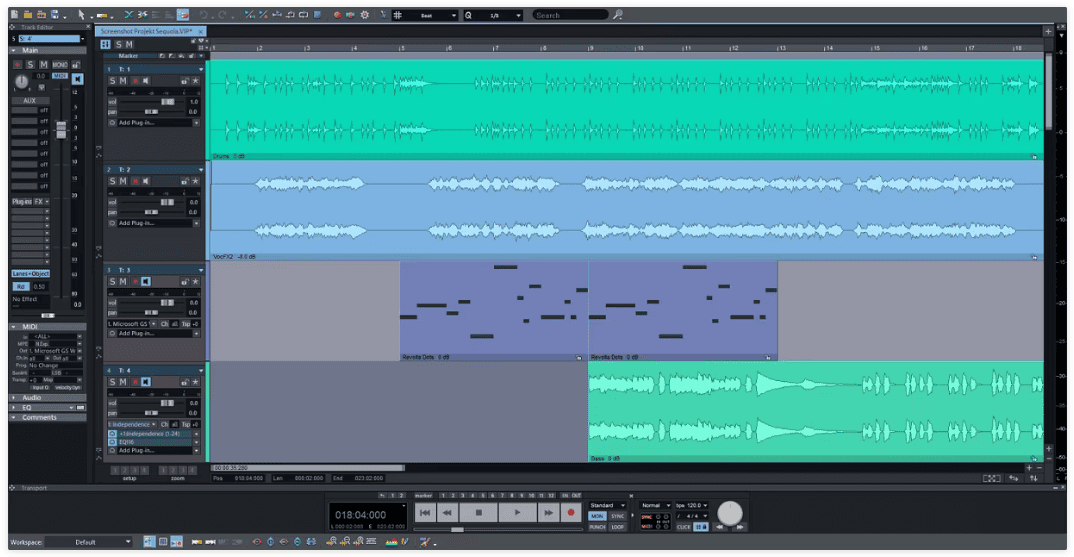Click the cut scissors icon in toolbar
The height and width of the screenshot is (557, 1074).
[128, 14]
